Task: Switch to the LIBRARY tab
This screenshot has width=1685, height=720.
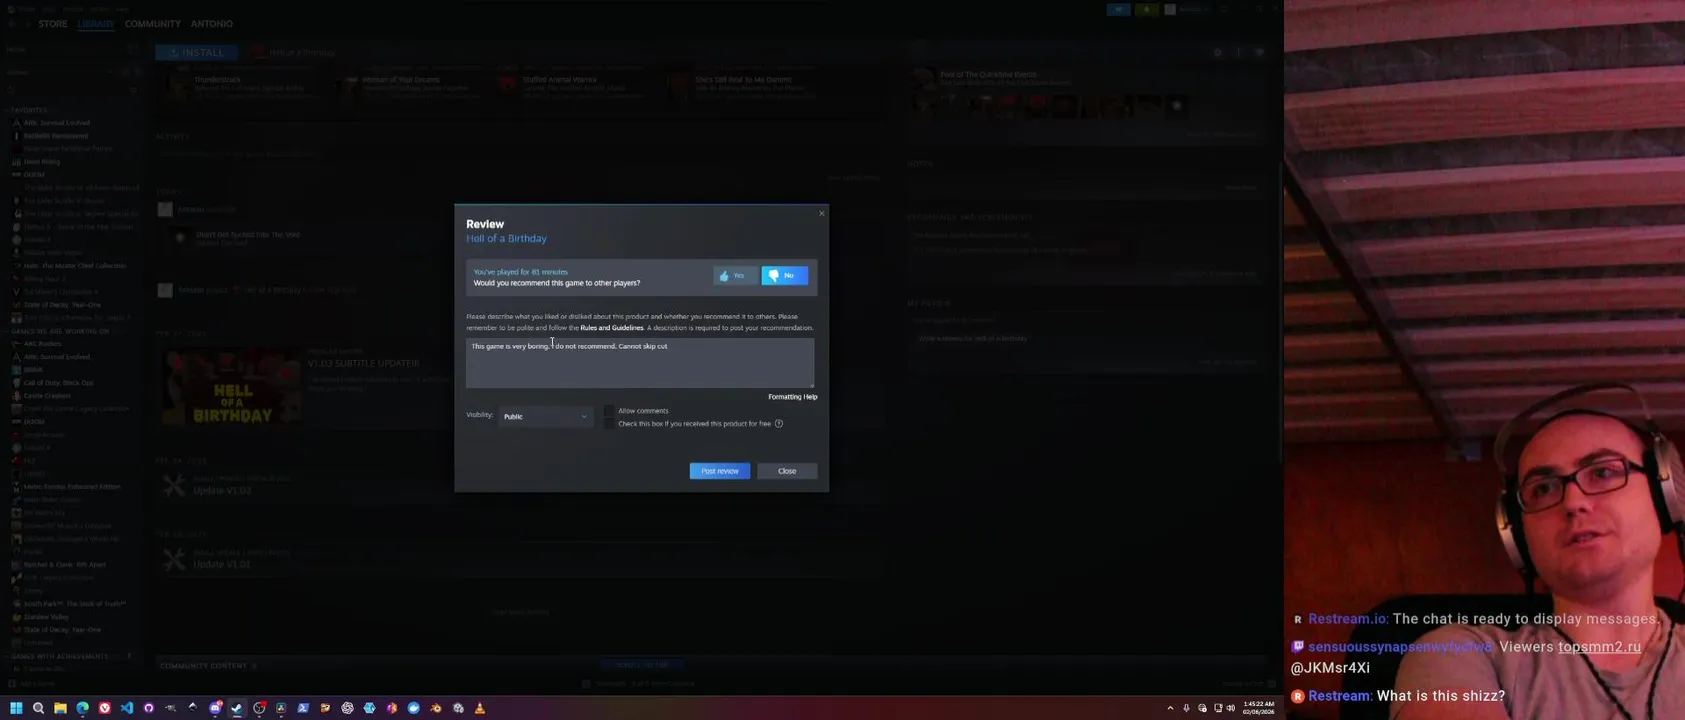Action: [x=96, y=23]
